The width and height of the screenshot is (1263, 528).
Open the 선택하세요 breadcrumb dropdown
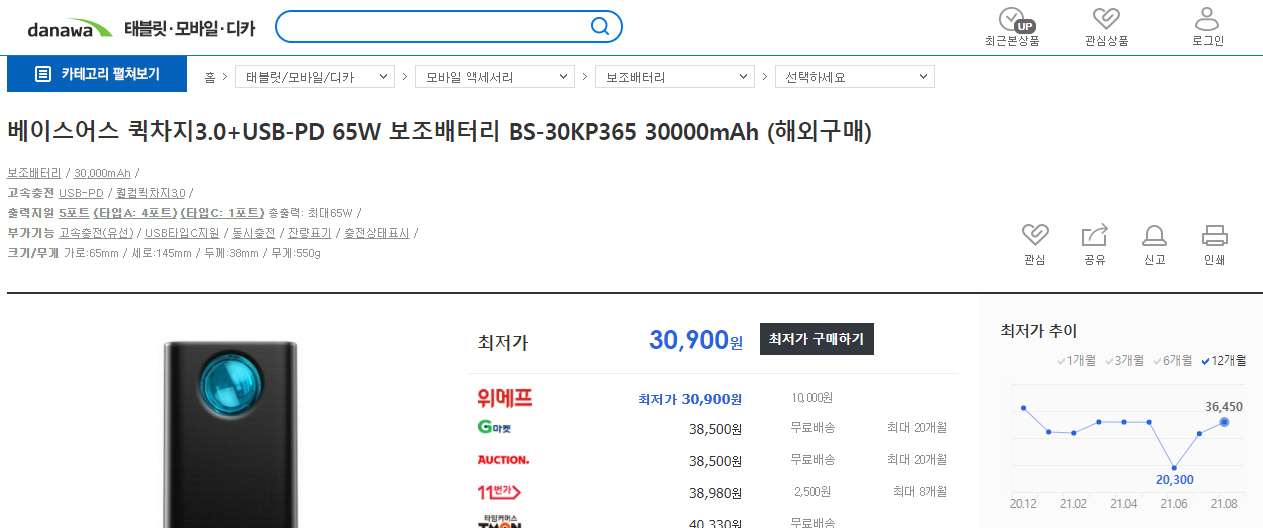point(855,77)
